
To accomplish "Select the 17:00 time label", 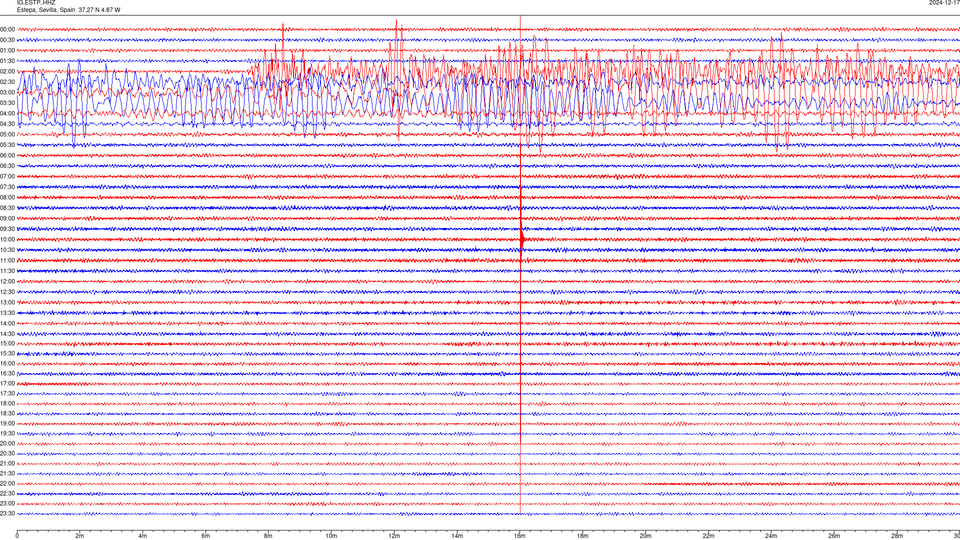I will (x=7, y=383).
